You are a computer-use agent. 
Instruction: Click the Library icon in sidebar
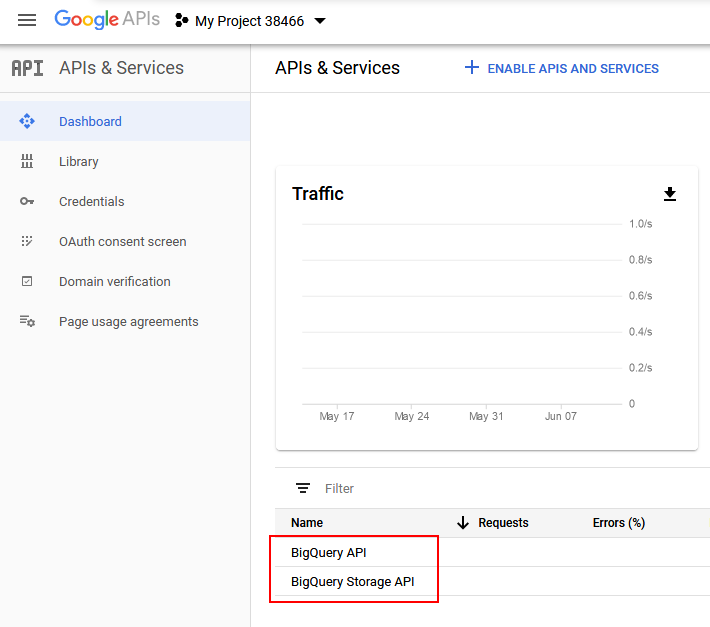[x=27, y=161]
